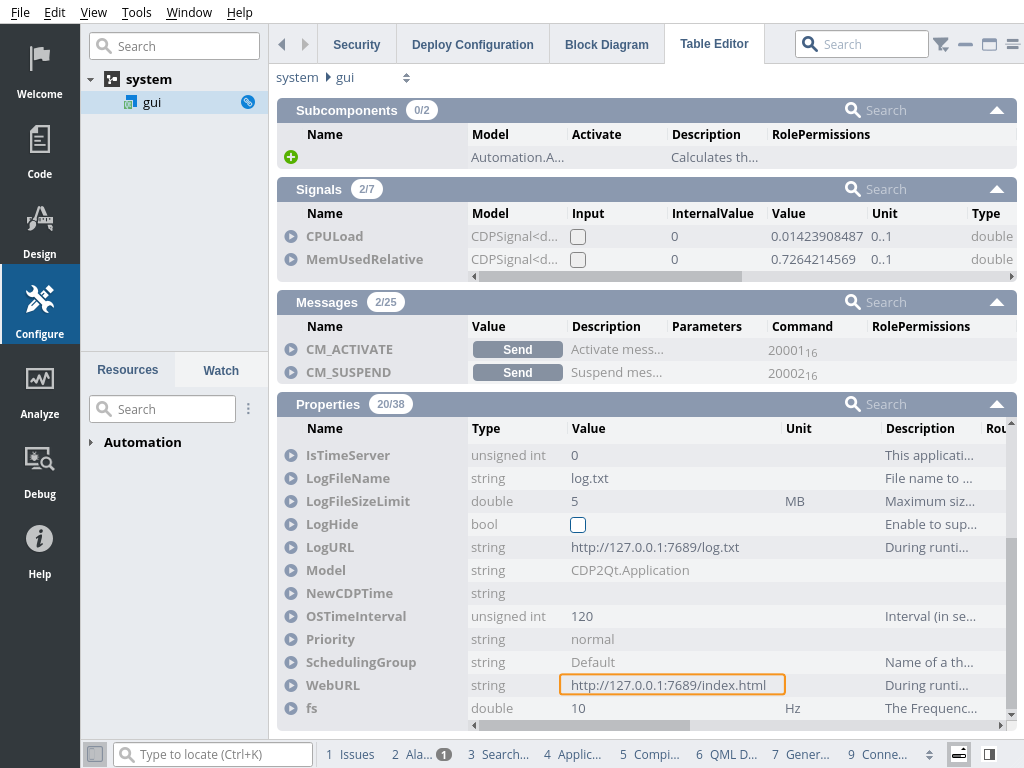
Task: Open the Help mode in sidebar
Action: (x=40, y=550)
